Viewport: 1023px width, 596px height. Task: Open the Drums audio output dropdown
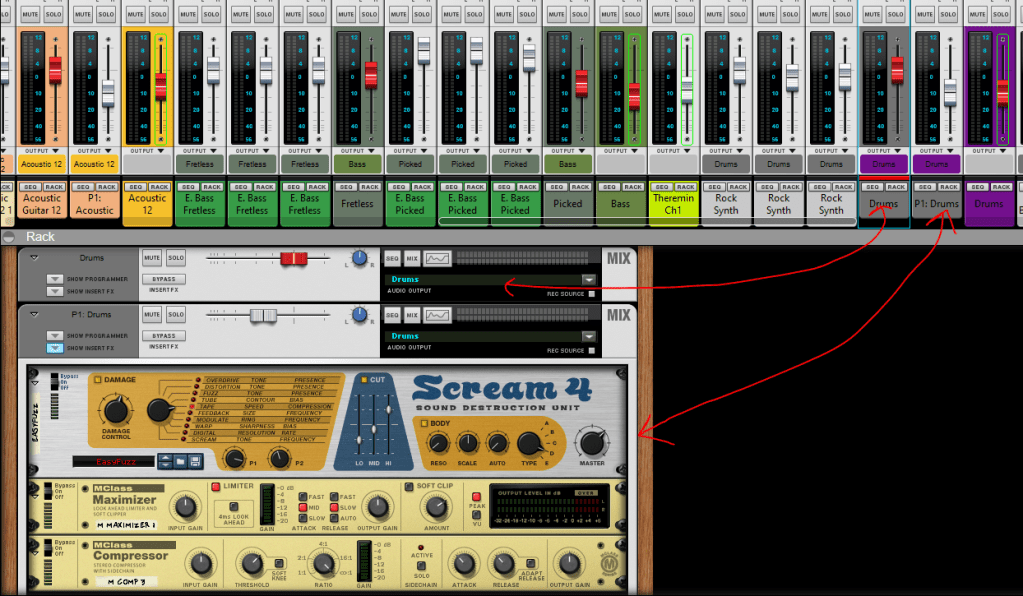[589, 280]
